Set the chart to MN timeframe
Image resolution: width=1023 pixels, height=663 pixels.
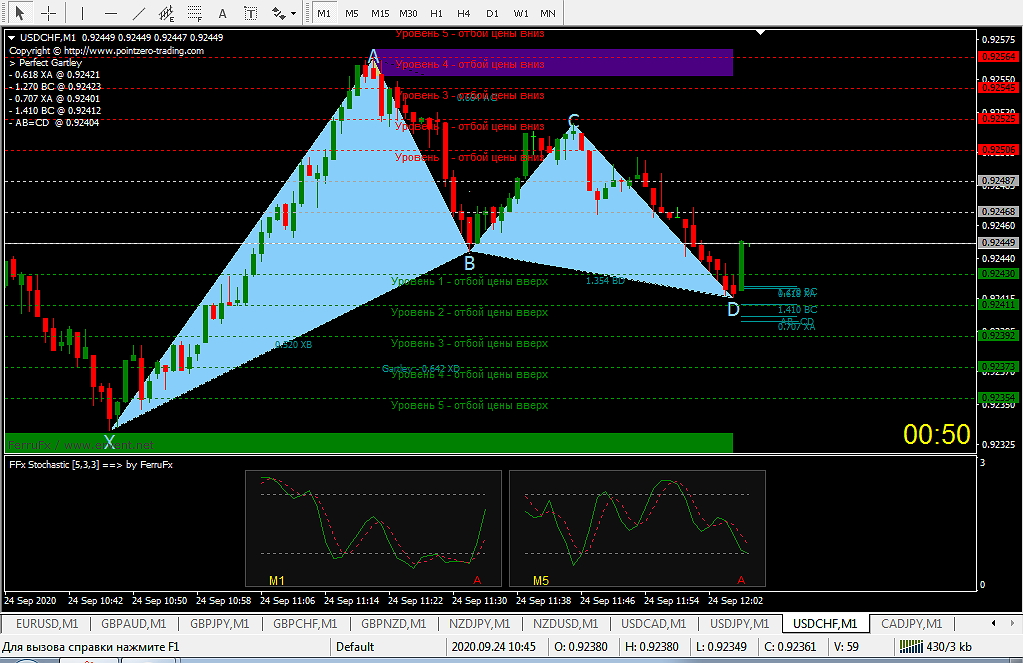pyautogui.click(x=548, y=13)
